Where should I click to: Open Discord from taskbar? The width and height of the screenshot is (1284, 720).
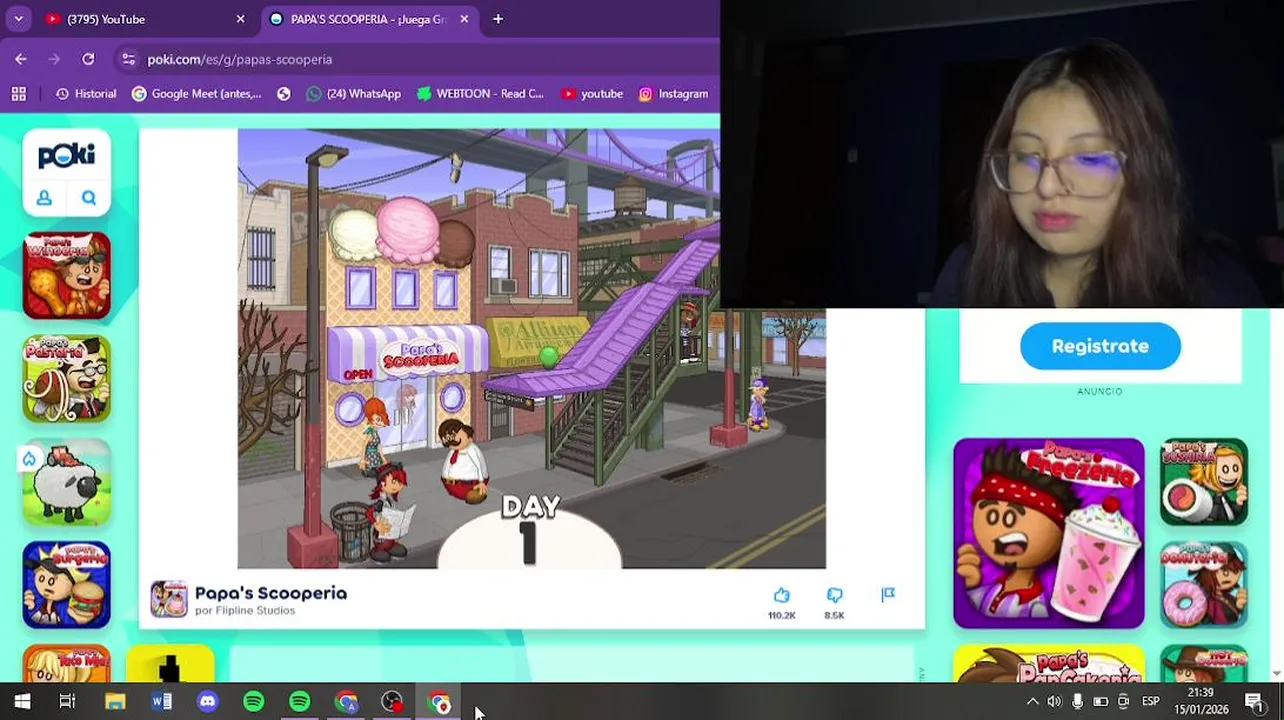207,702
